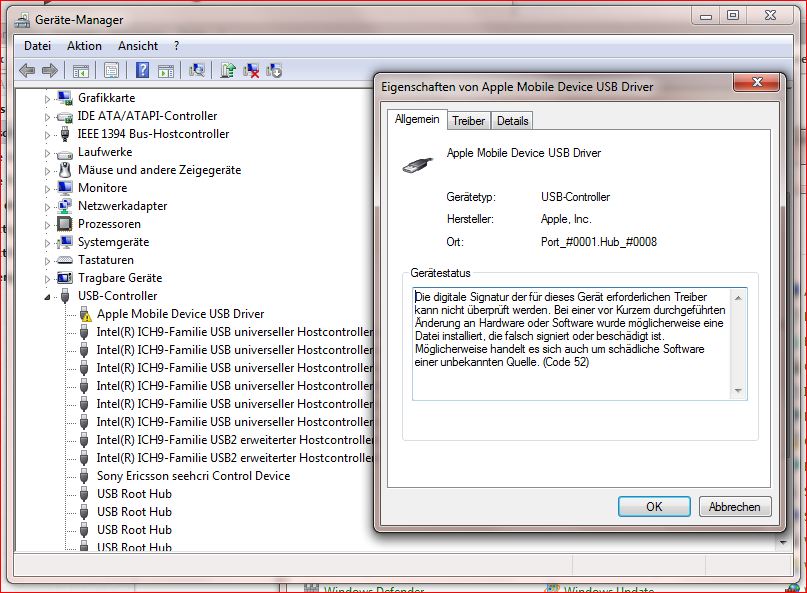Click the 'USB-Controller' Gerätetyp value in dialog
The width and height of the screenshot is (807, 593).
click(575, 197)
